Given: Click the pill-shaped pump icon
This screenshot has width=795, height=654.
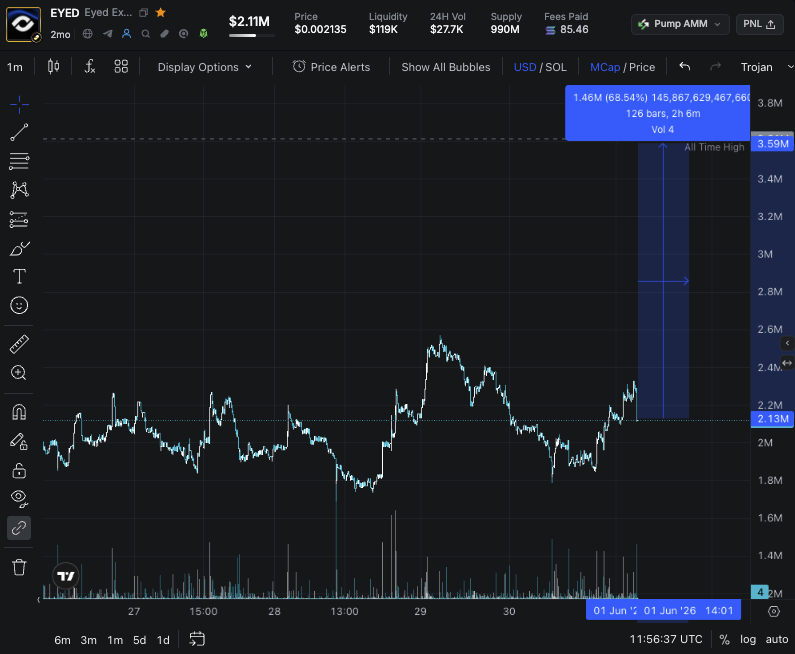Looking at the screenshot, I should [x=164, y=34].
